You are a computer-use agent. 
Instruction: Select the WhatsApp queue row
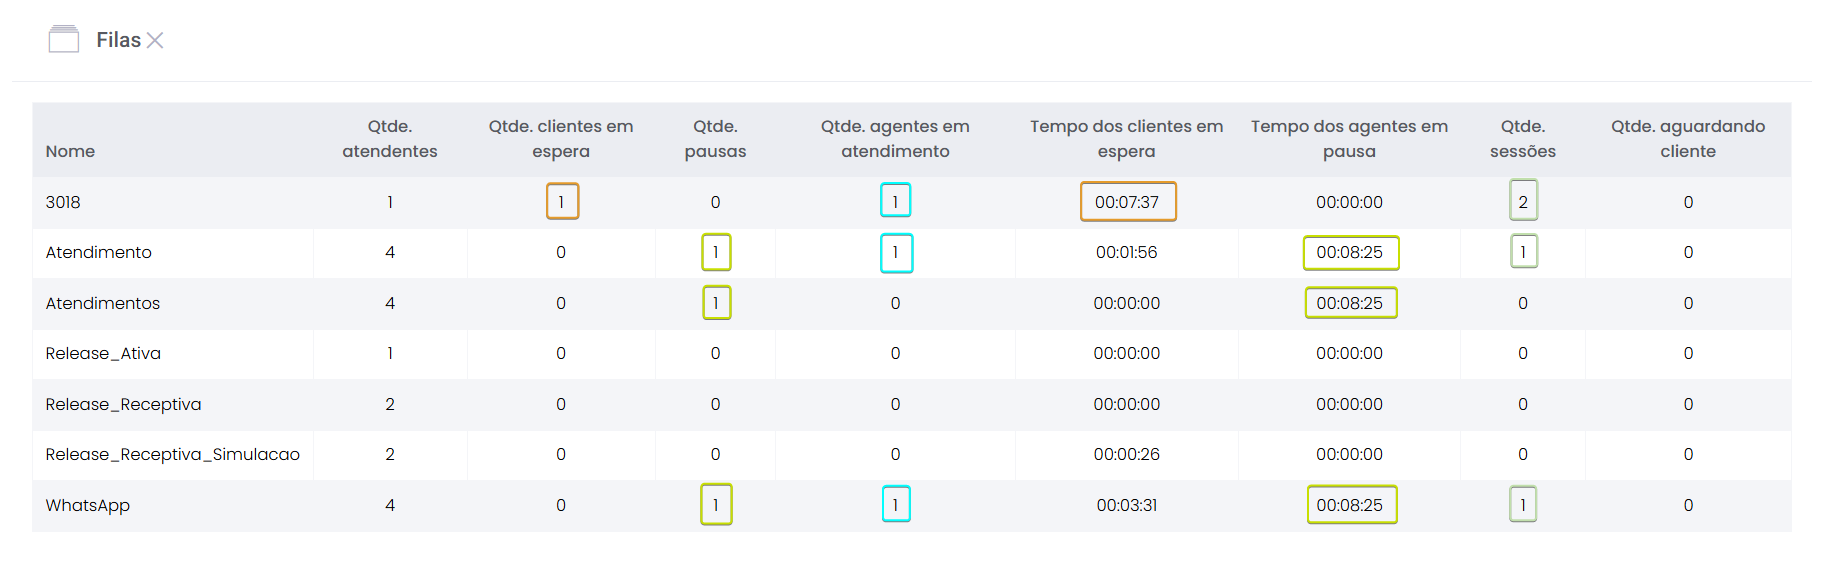tap(87, 505)
